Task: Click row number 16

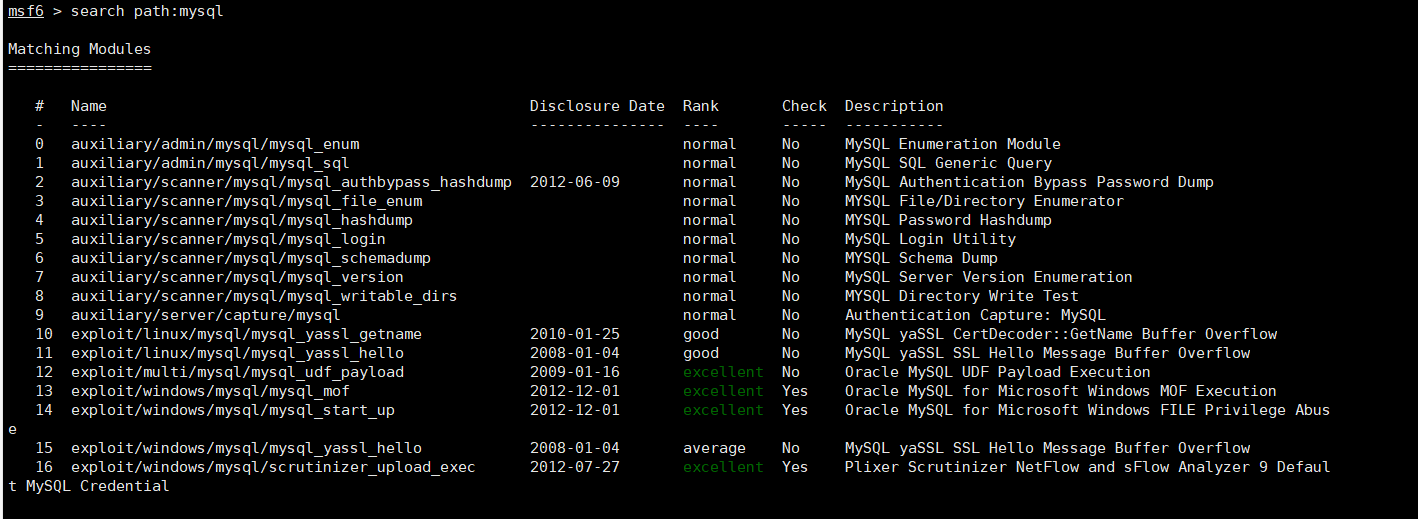Action: [x=43, y=467]
